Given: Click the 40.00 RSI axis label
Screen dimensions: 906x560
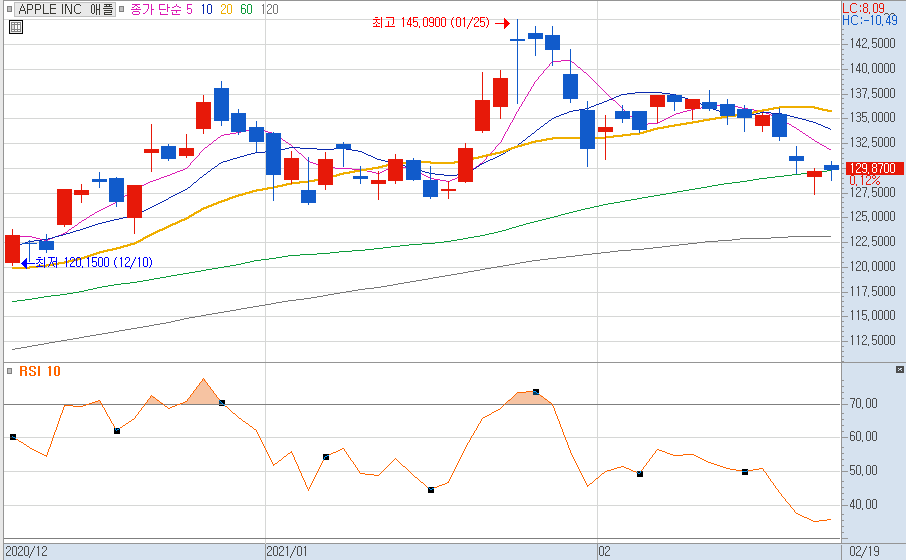Looking at the screenshot, I should 864,505.
